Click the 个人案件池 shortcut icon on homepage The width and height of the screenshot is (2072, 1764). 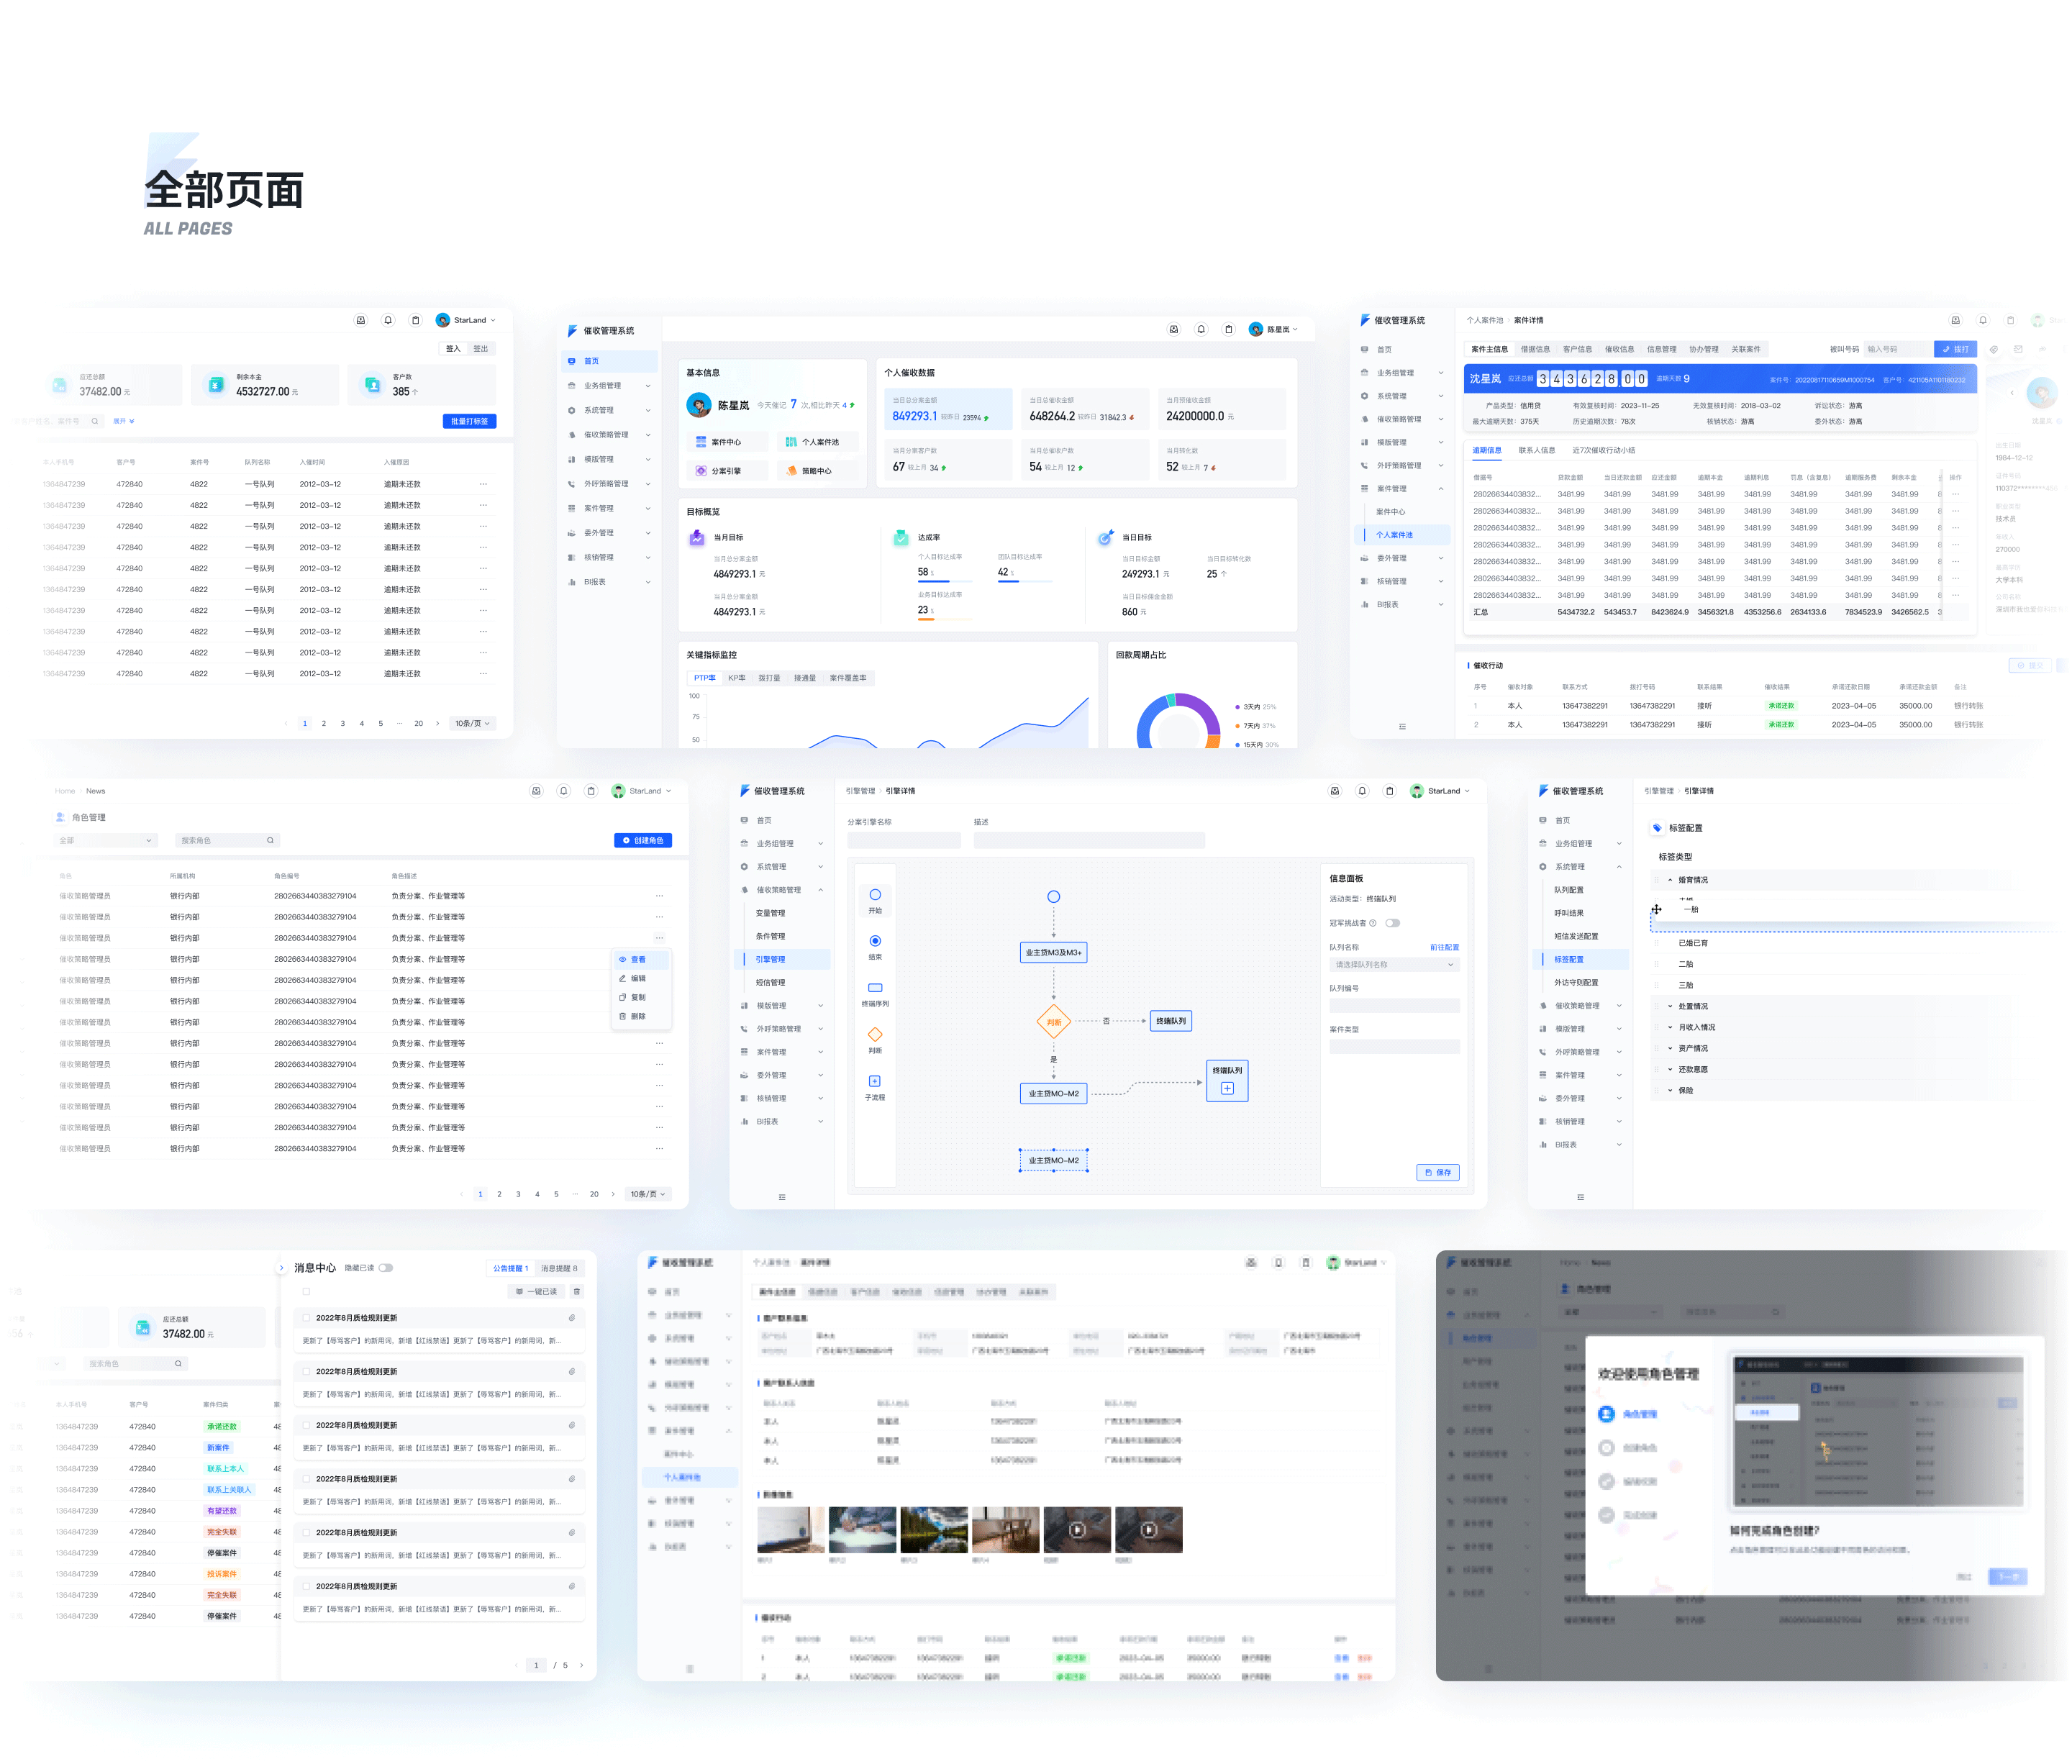coord(791,442)
